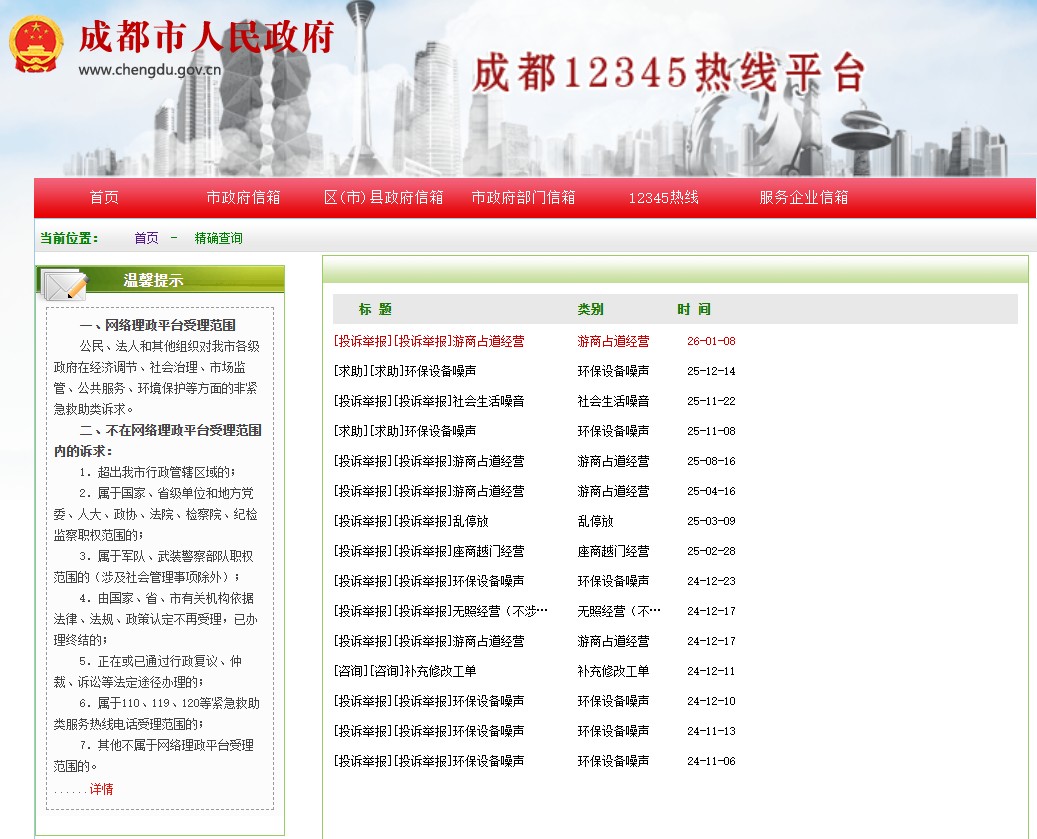Click the national emblem logo icon
The height and width of the screenshot is (839, 1037).
coord(37,44)
